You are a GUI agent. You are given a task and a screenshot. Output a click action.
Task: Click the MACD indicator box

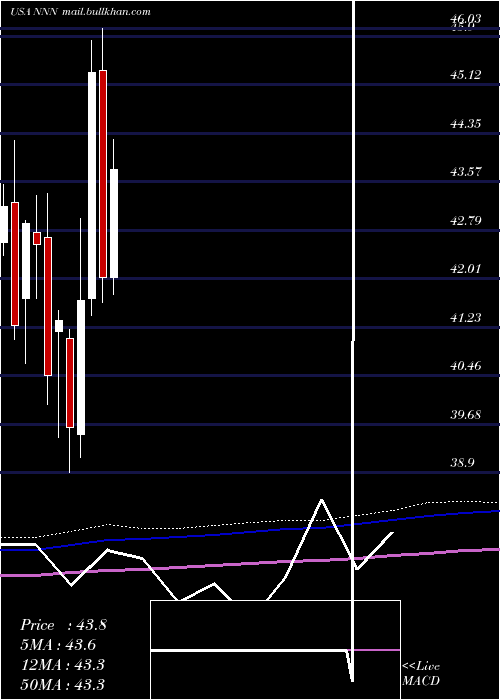click(275, 650)
